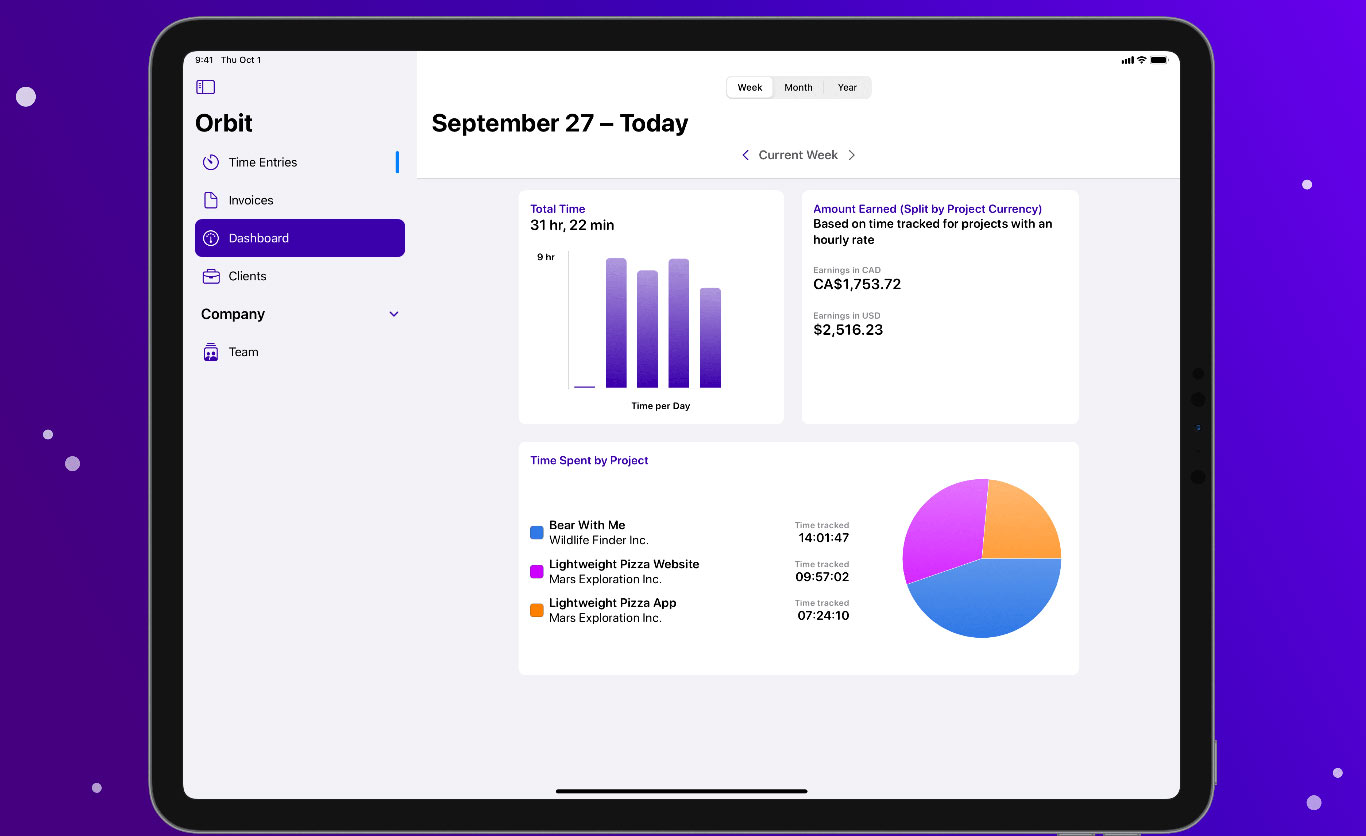This screenshot has height=836, width=1366.
Task: Click the tallest first full bar in chart
Action: pos(616,323)
